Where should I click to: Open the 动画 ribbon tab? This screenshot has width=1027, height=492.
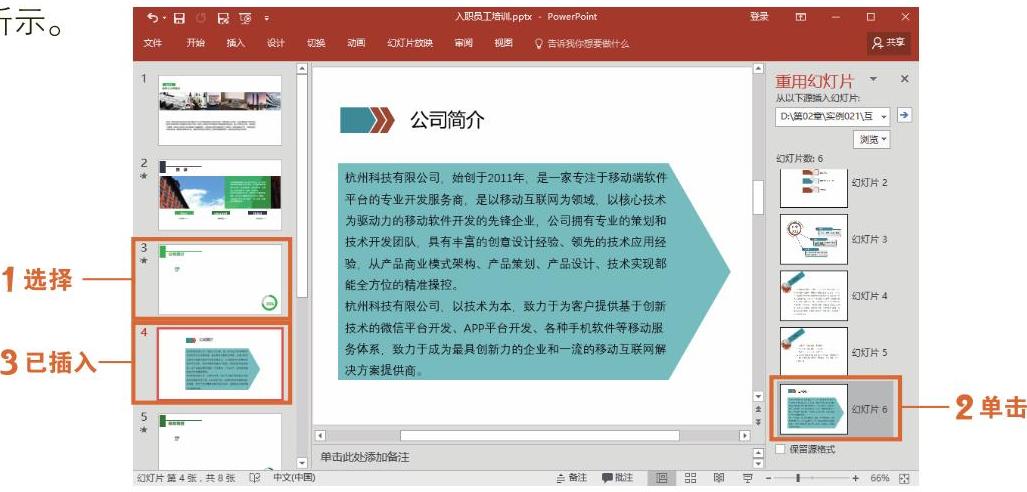356,43
